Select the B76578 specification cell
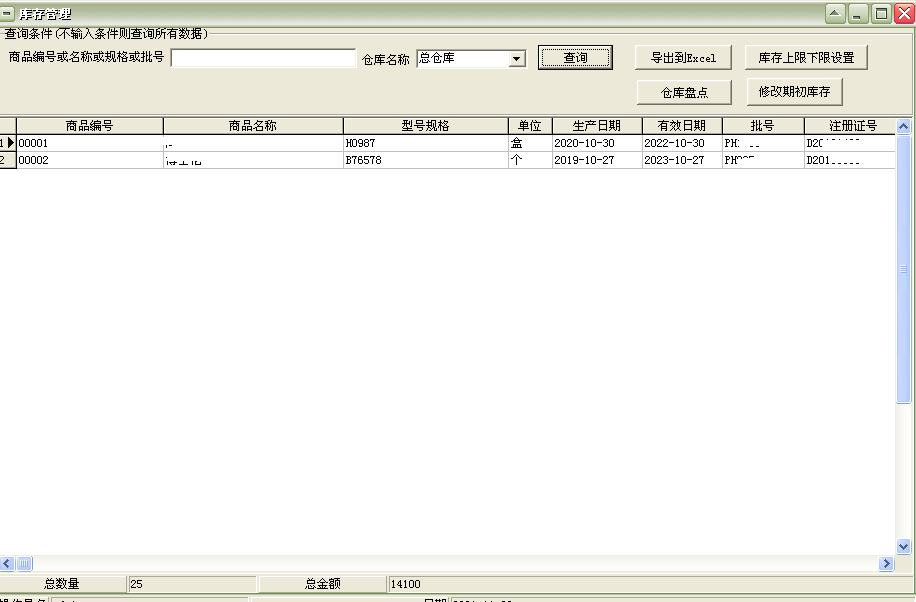This screenshot has height=602, width=916. pos(425,160)
